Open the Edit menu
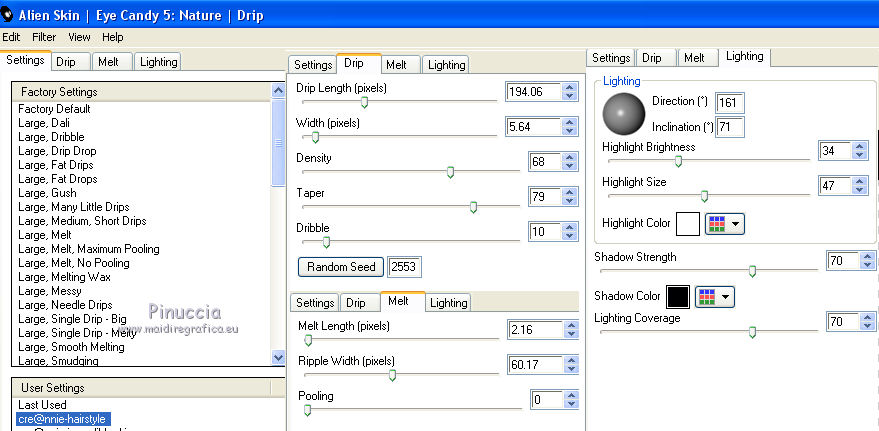The height and width of the screenshot is (431, 879). coord(11,37)
